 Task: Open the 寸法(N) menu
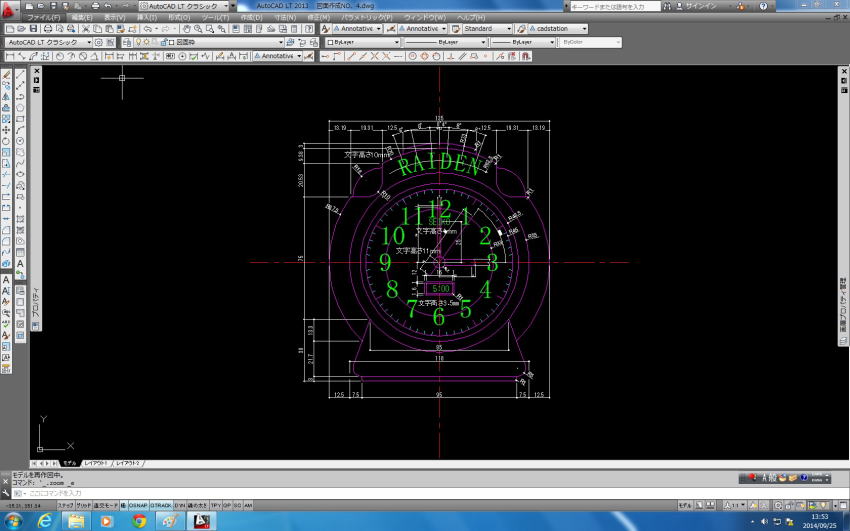pos(285,18)
